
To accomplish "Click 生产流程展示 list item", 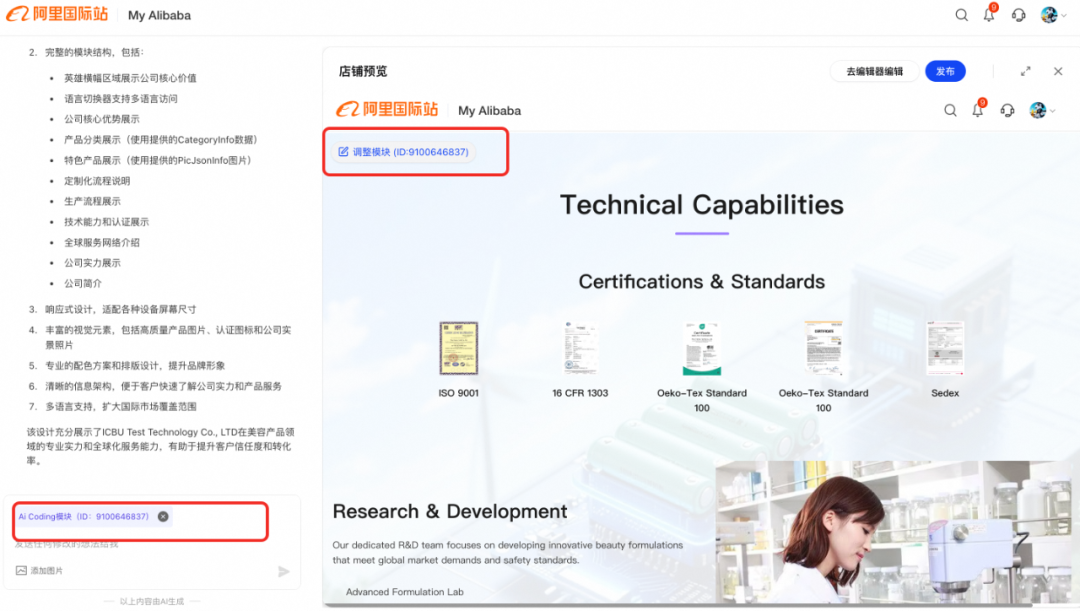I will tap(92, 201).
